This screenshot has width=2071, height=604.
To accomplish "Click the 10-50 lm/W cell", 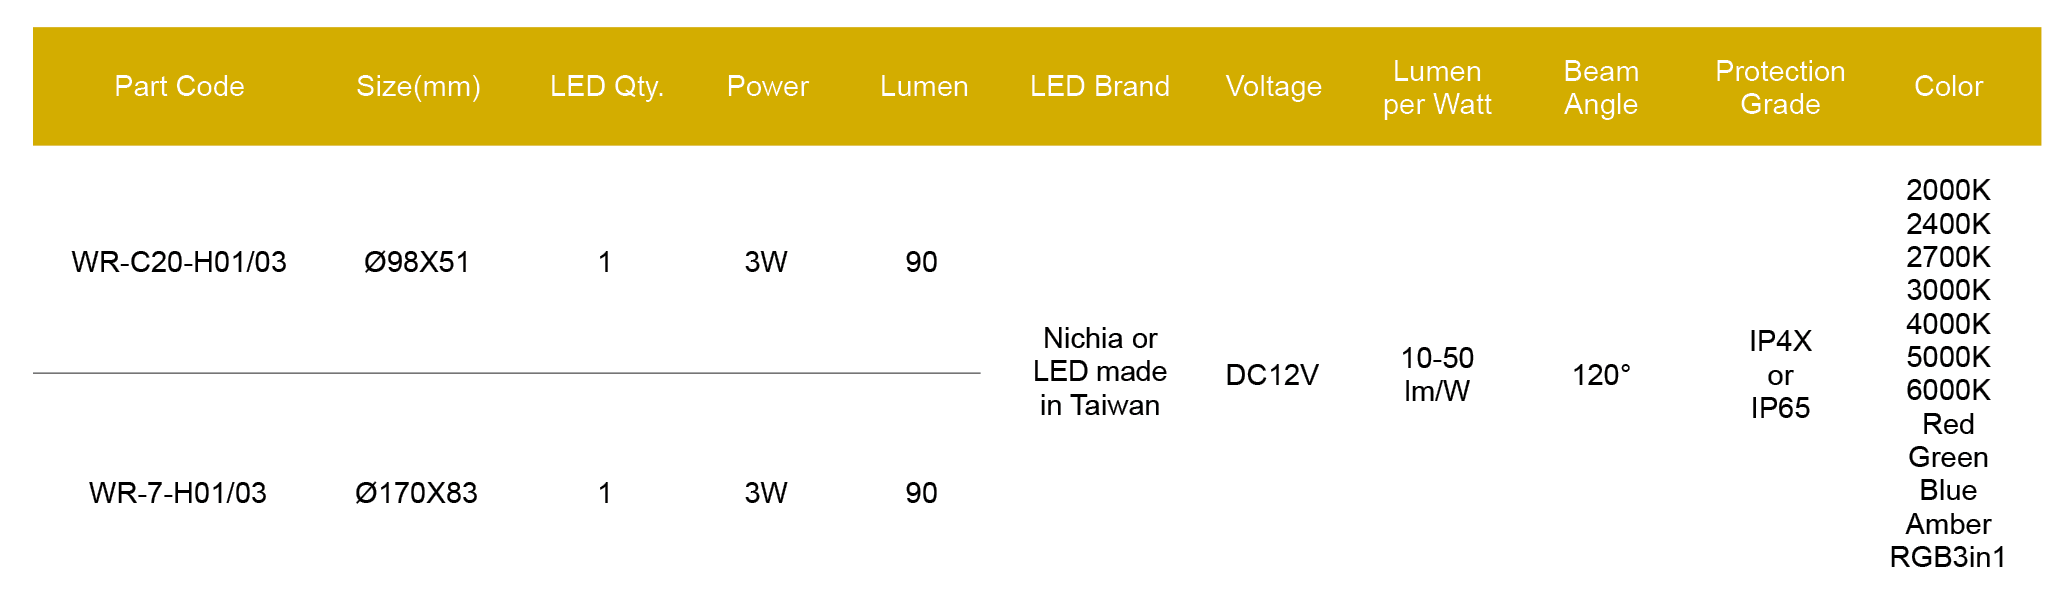I will pyautogui.click(x=1437, y=374).
